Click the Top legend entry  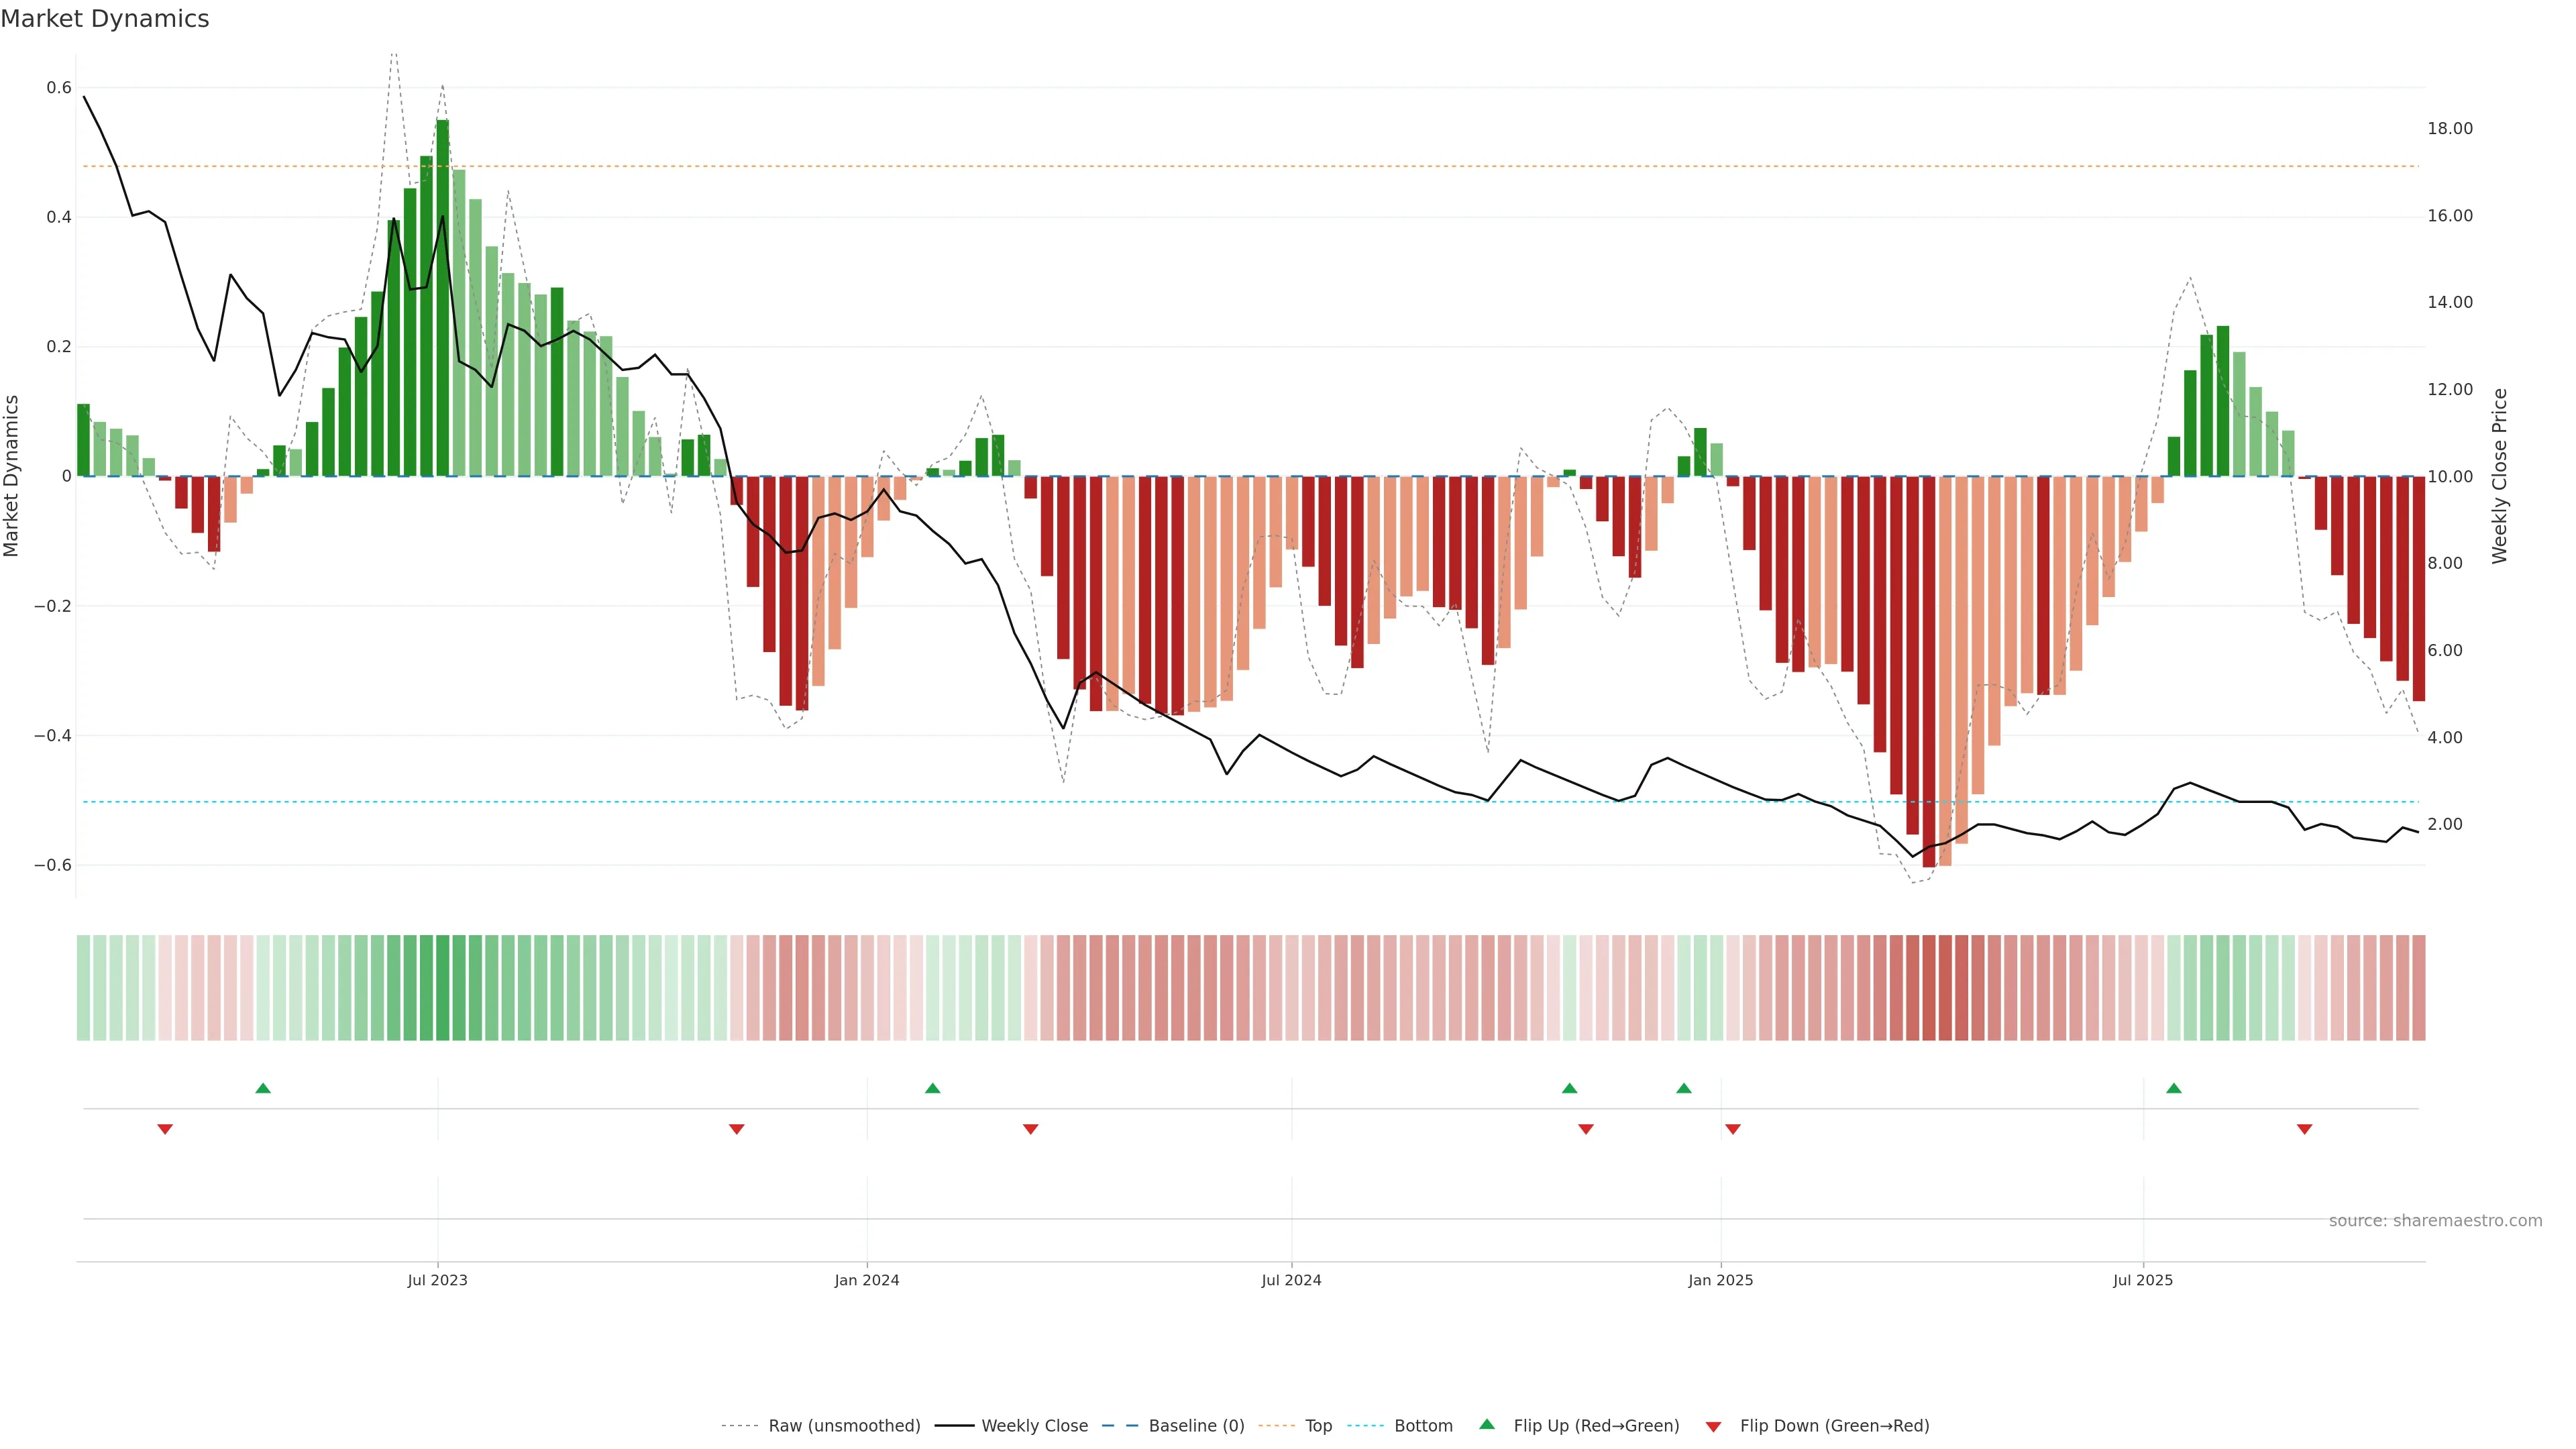tap(1318, 1426)
